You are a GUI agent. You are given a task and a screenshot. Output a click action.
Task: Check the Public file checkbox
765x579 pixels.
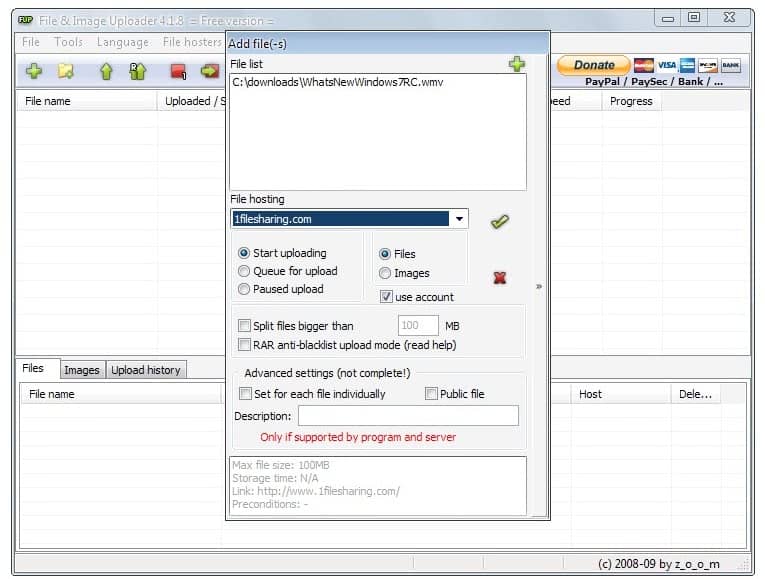click(431, 394)
